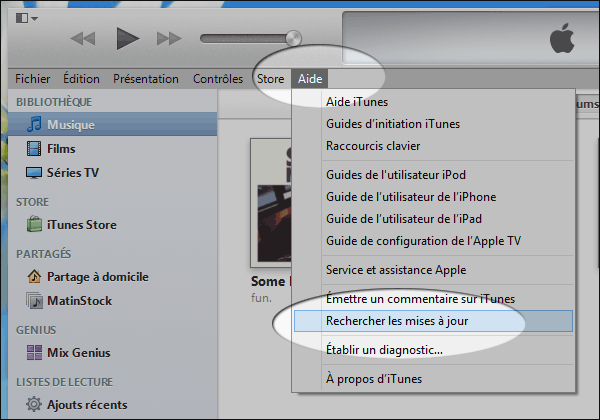Click the Ajouts récents gear icon
Image resolution: width=600 pixels, height=420 pixels.
(34, 404)
